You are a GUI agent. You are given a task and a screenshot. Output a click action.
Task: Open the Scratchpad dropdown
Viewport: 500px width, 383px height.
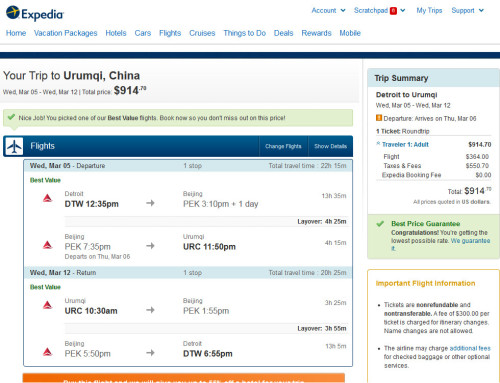pos(380,10)
